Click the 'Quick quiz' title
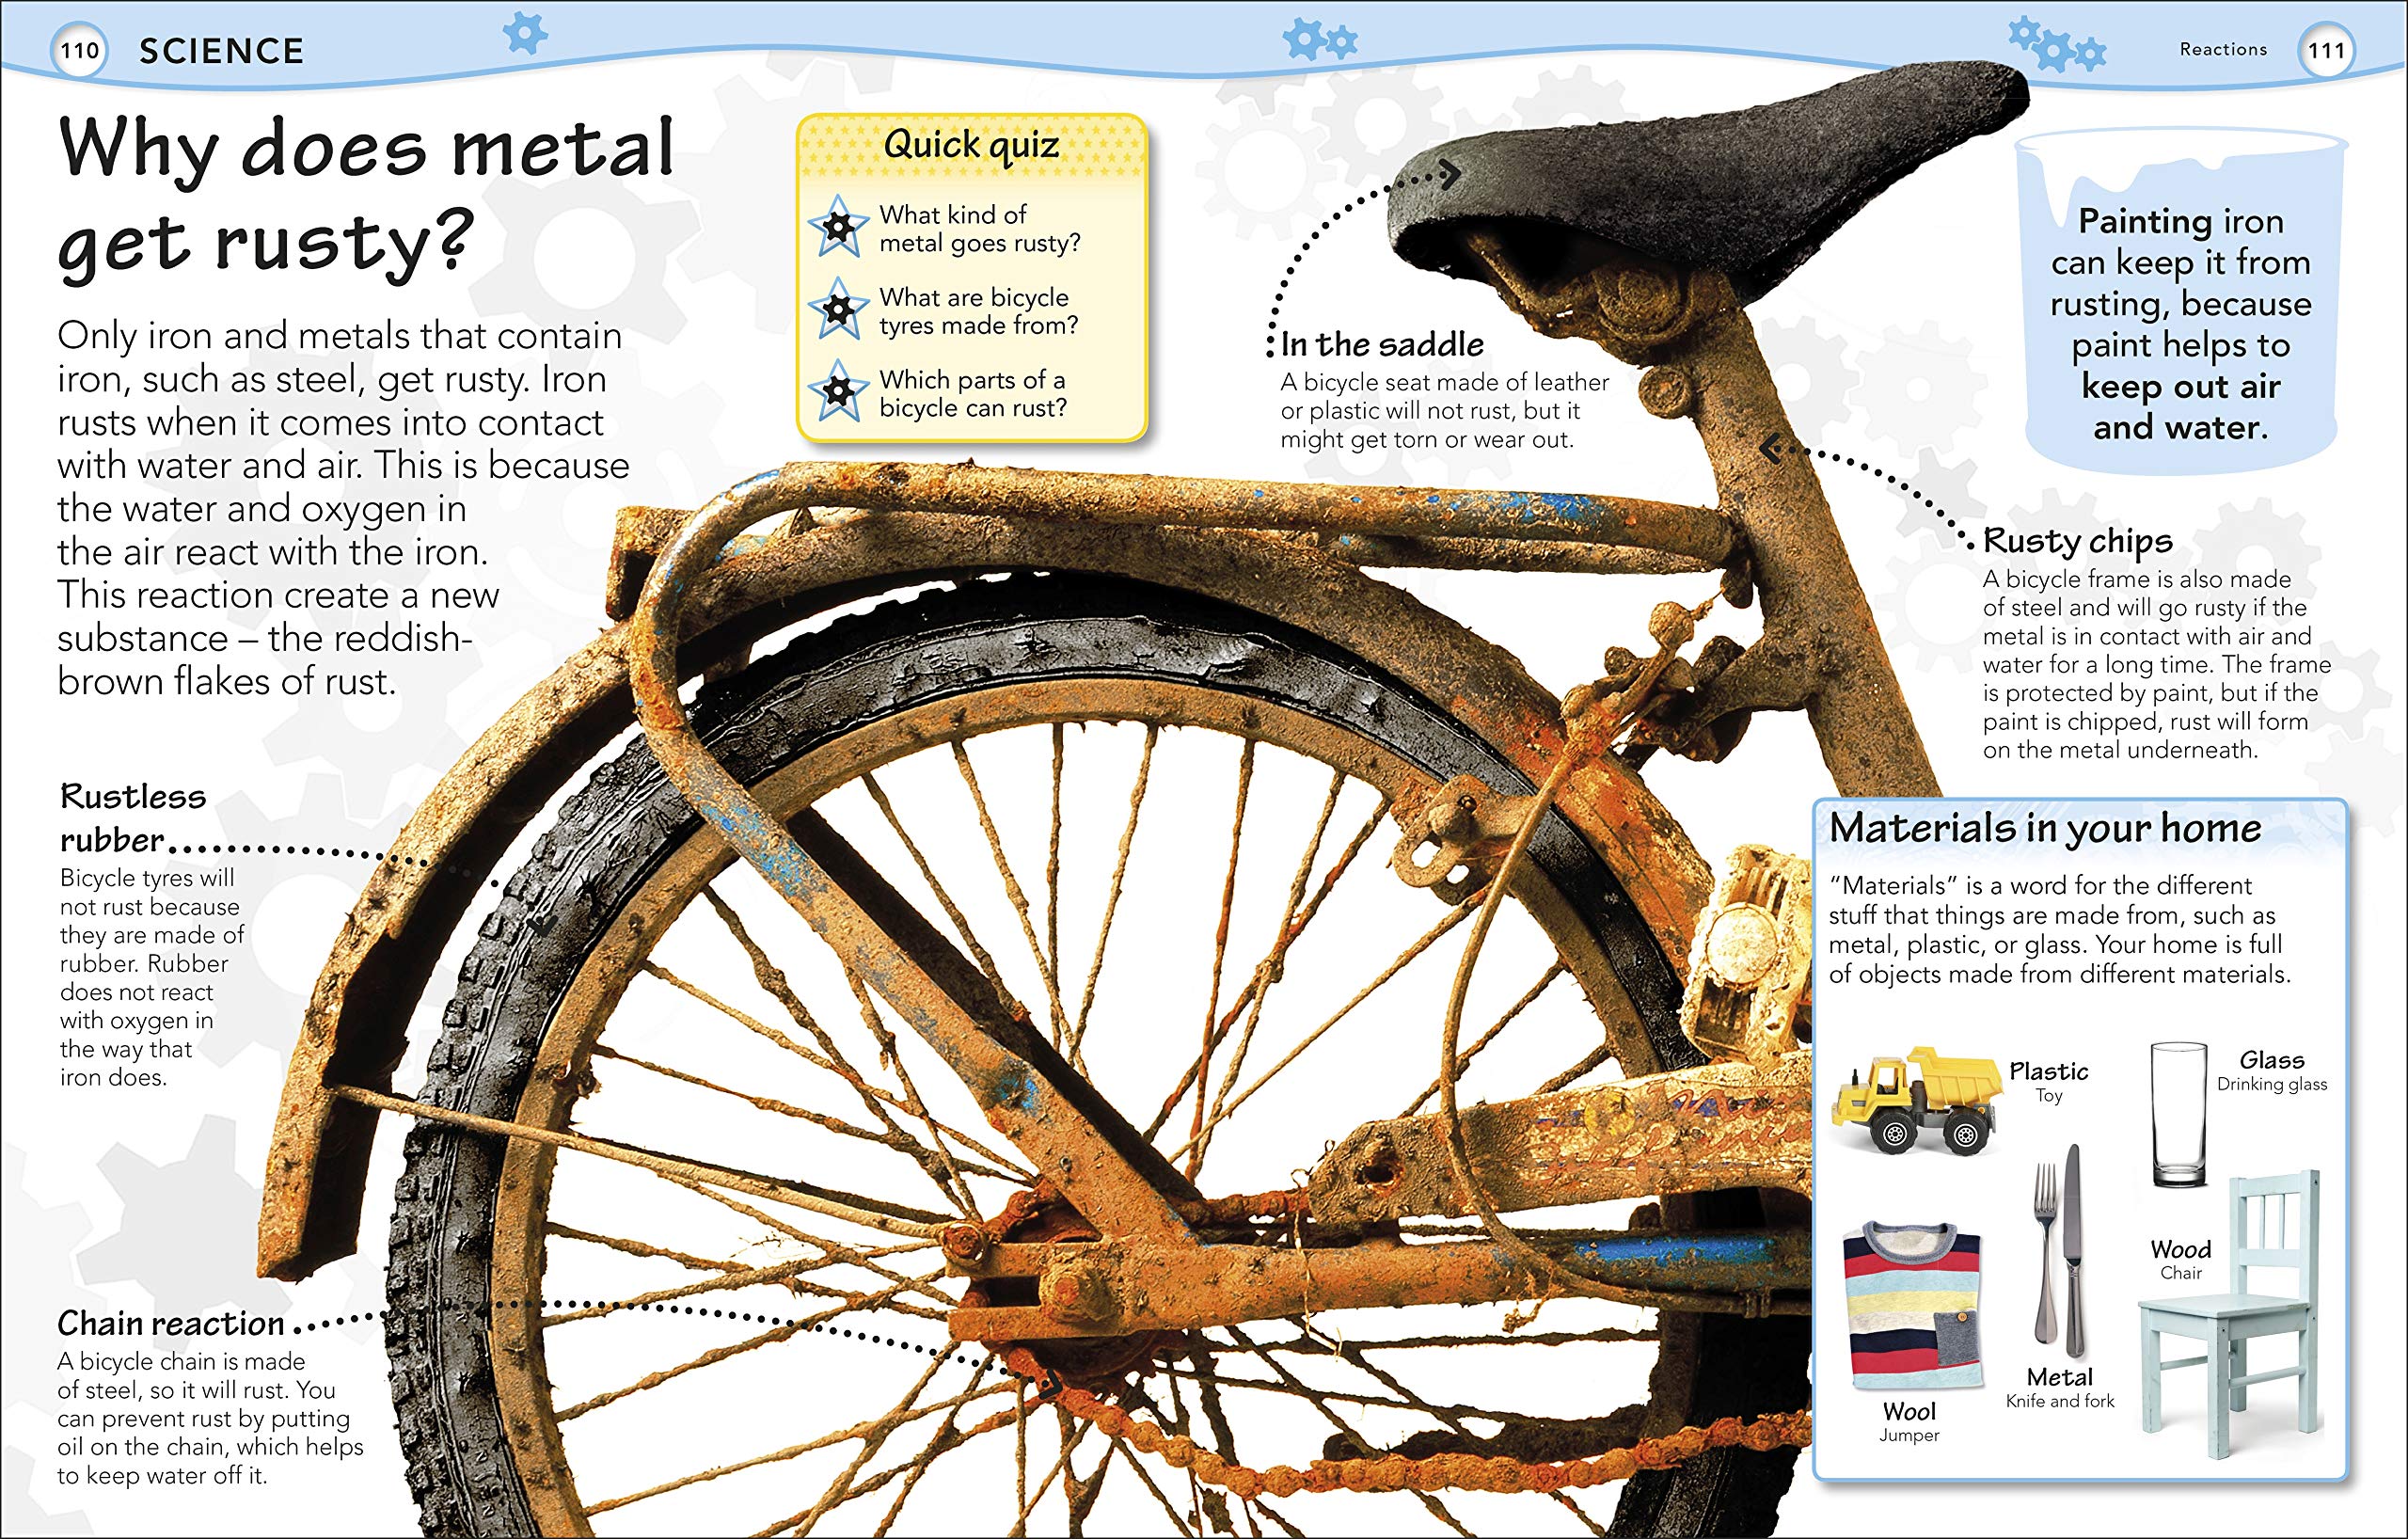Image resolution: width=2408 pixels, height=1539 pixels. (x=970, y=146)
